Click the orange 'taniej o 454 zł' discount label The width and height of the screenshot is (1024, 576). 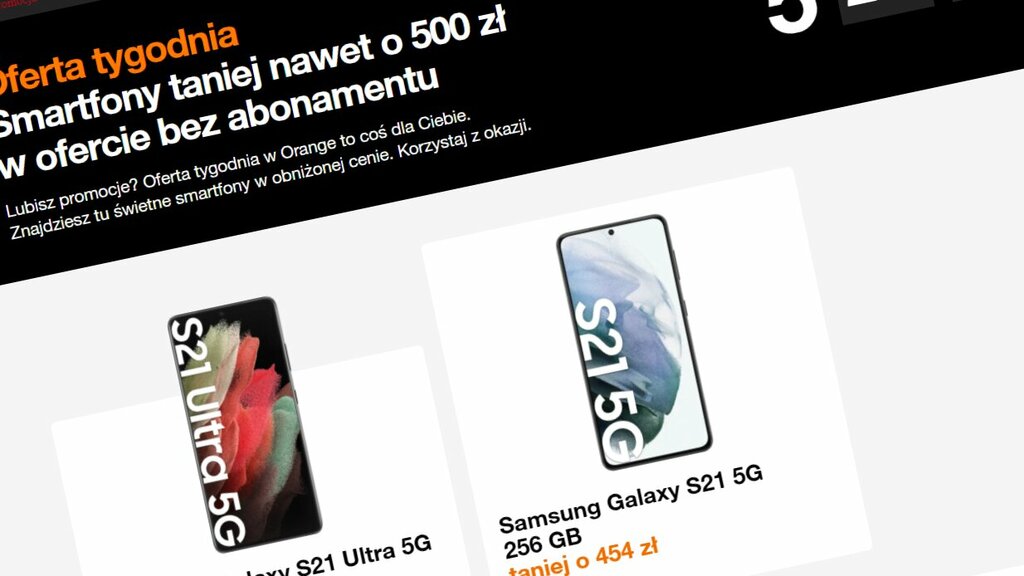pos(583,559)
